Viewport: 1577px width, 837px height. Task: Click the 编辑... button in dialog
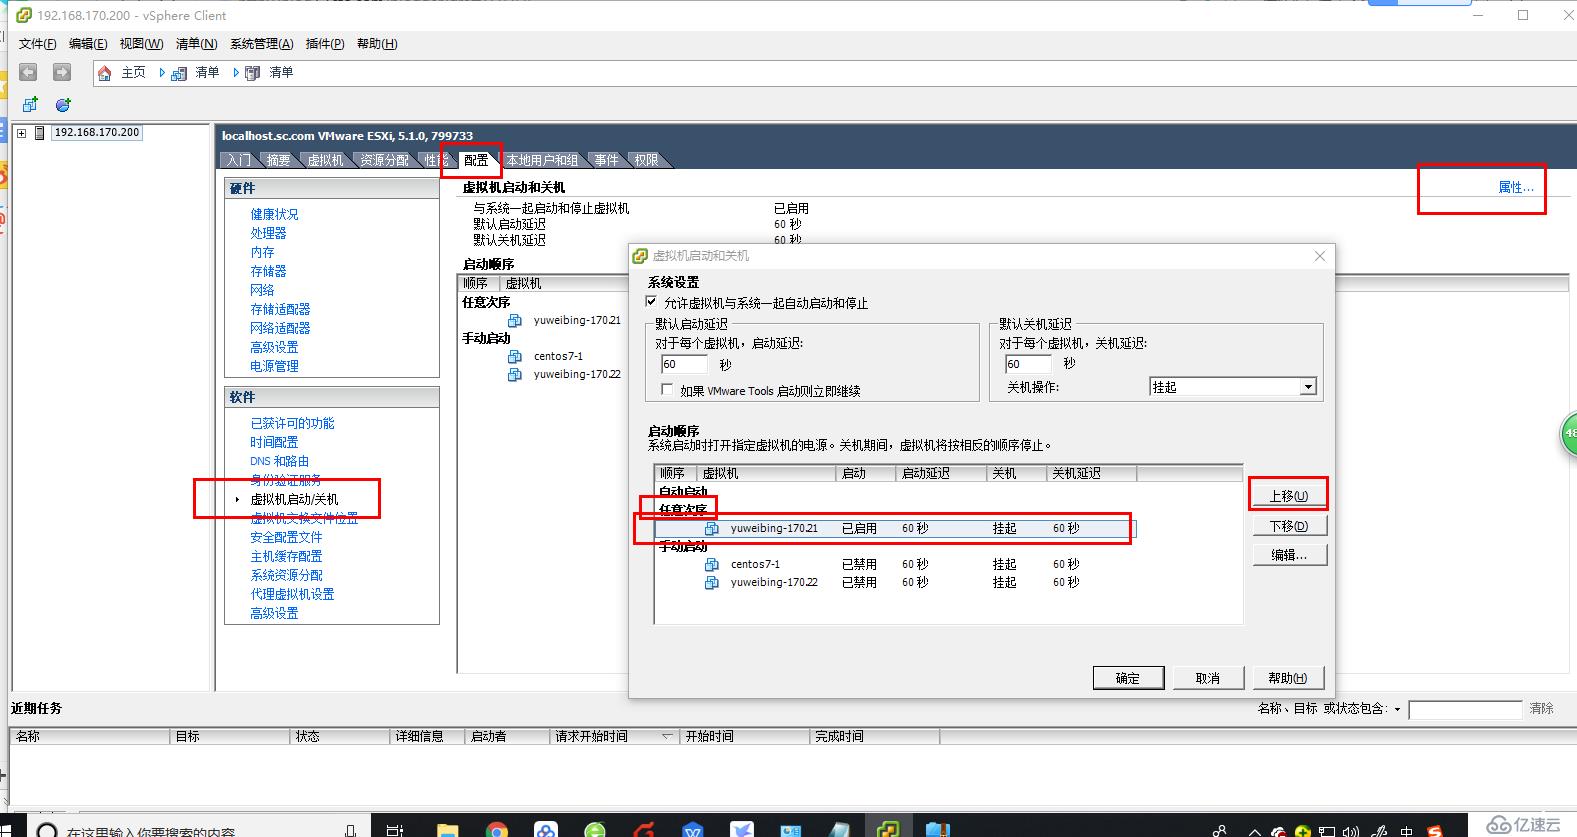coord(1289,555)
